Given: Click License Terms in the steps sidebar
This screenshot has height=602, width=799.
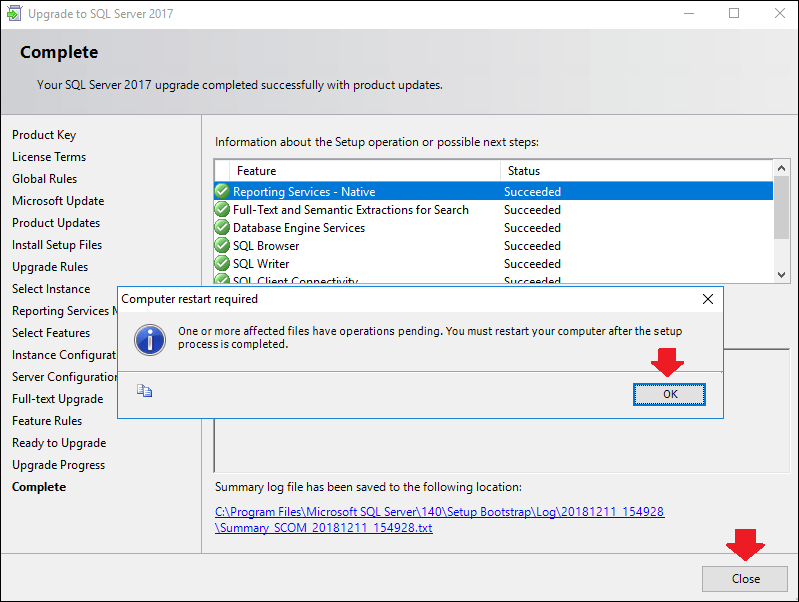Looking at the screenshot, I should coord(49,157).
